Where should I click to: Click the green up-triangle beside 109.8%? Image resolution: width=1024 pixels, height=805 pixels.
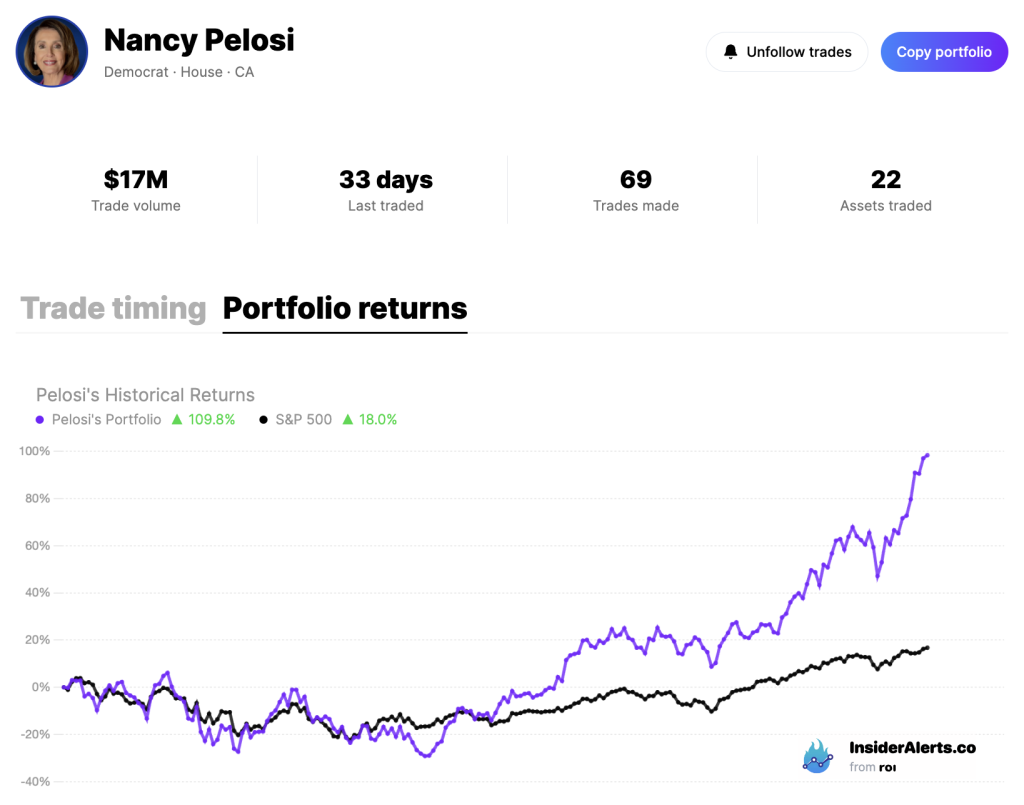(177, 419)
